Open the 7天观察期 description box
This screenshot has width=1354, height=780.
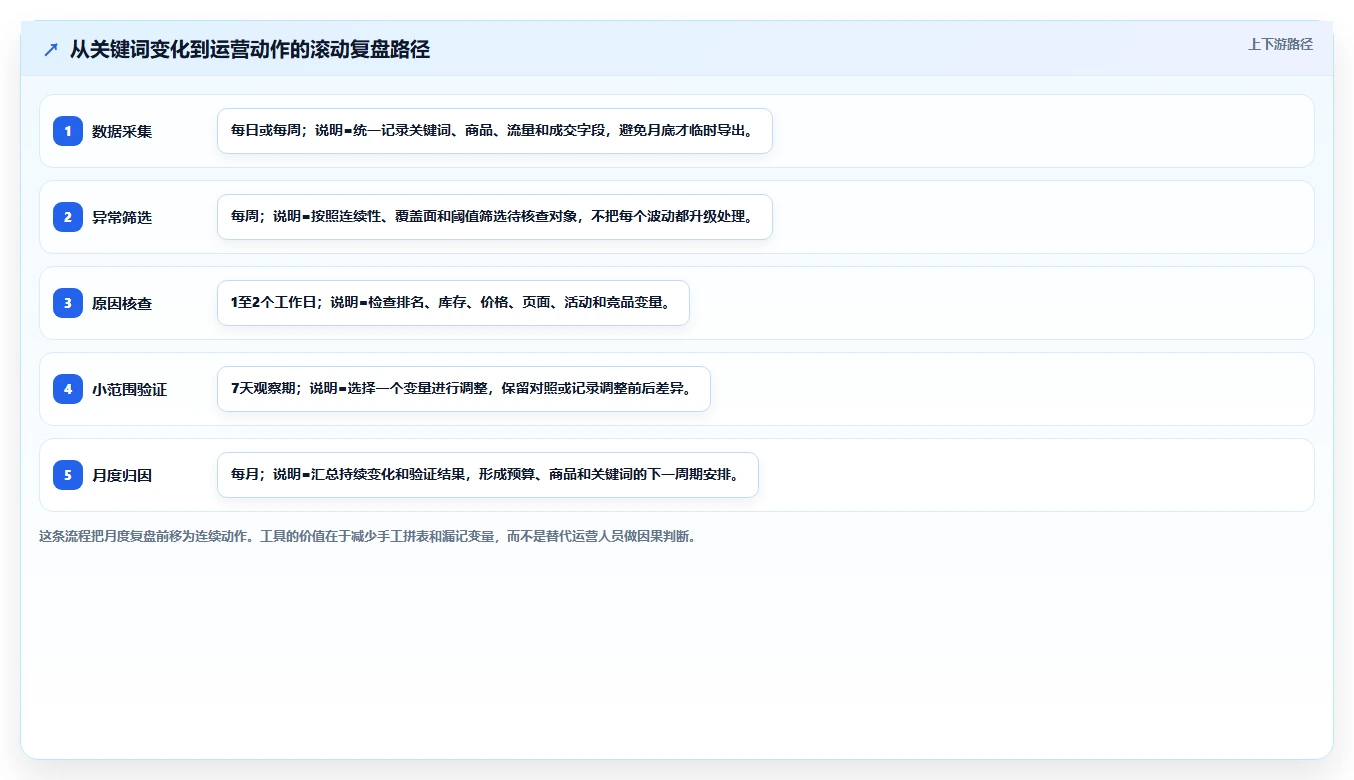tap(464, 389)
